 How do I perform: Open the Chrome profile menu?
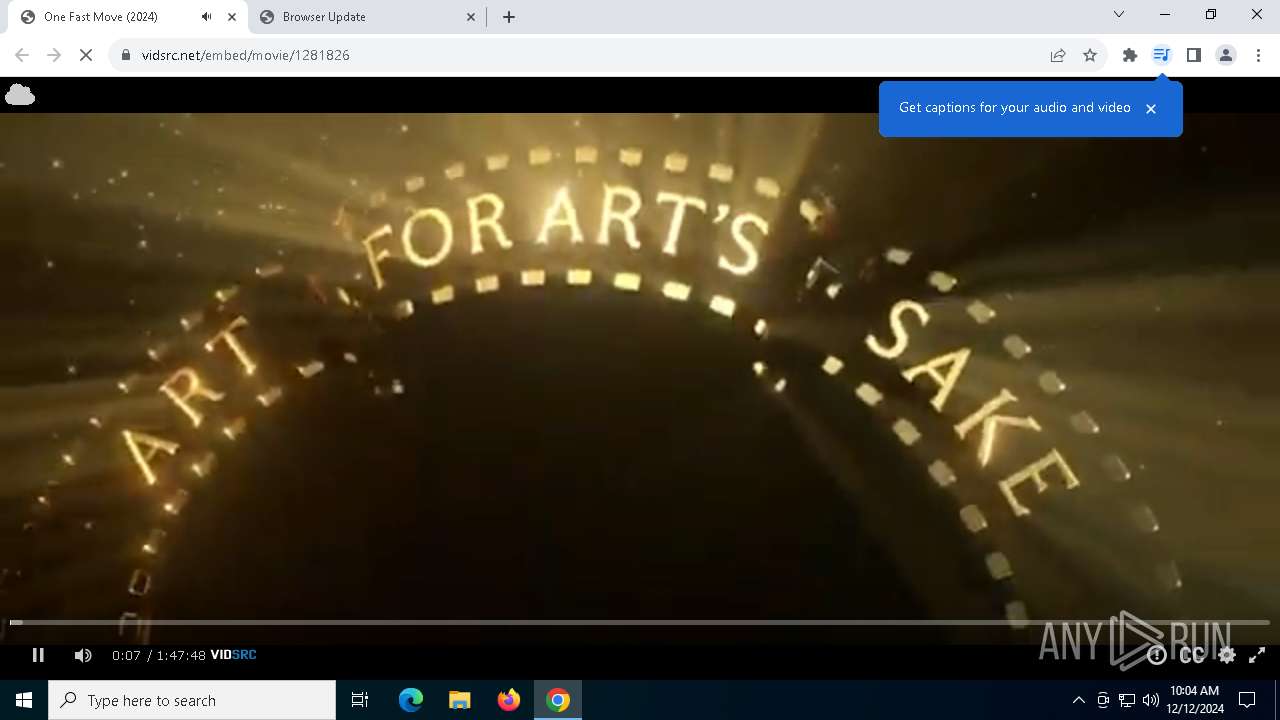(x=1226, y=55)
